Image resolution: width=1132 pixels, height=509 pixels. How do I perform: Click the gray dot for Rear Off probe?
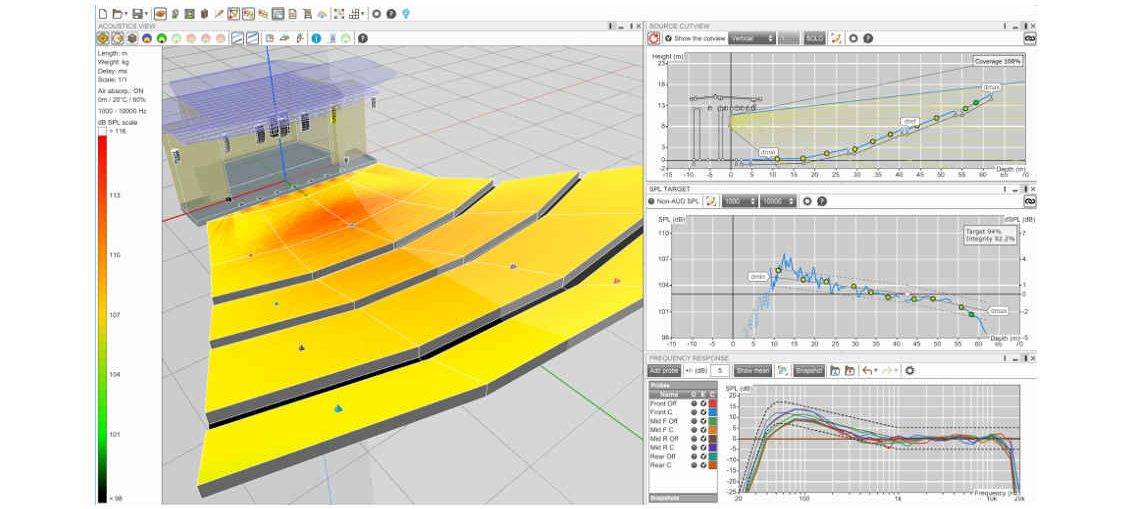coord(694,456)
